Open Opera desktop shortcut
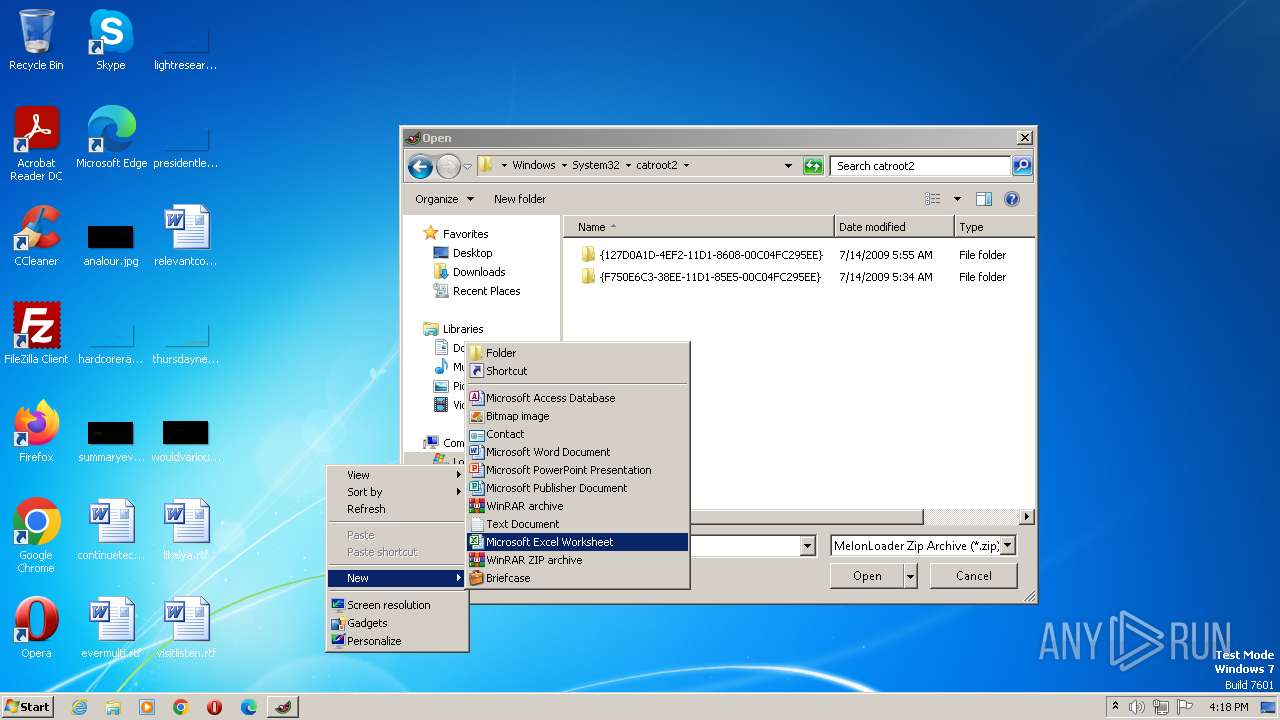1280x720 pixels. [x=36, y=628]
